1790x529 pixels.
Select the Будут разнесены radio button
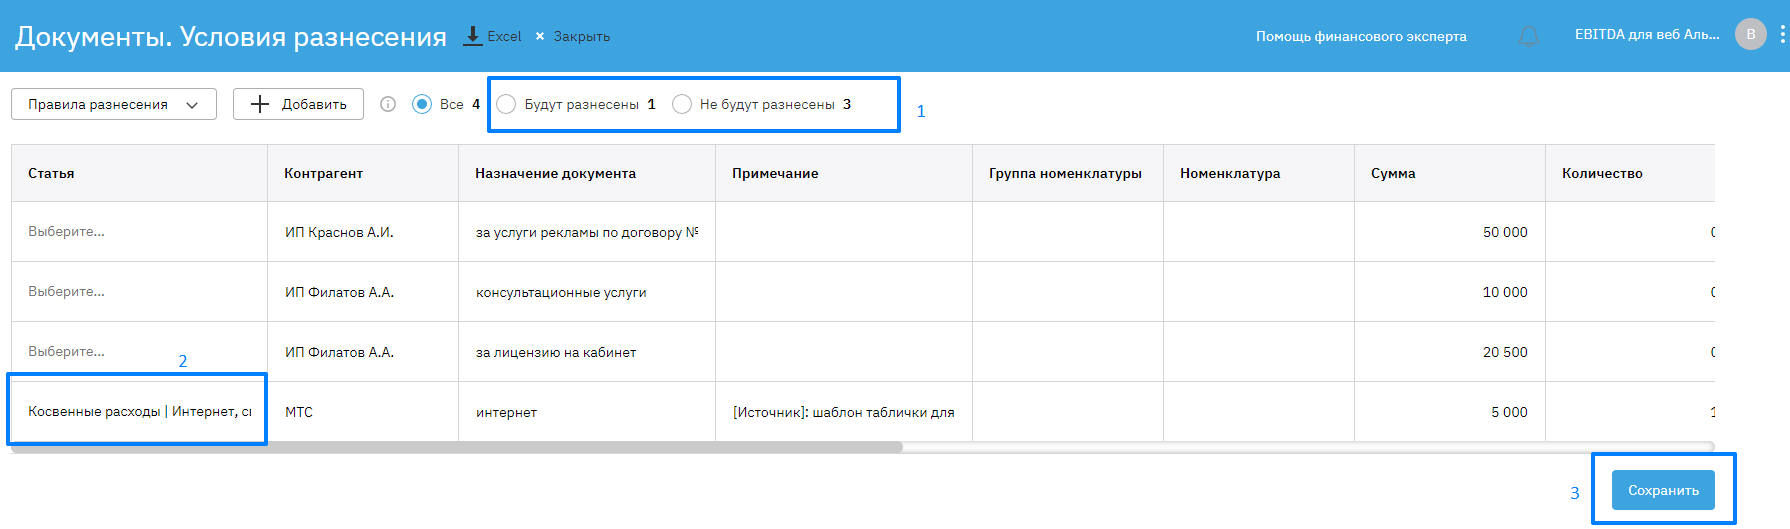click(507, 104)
